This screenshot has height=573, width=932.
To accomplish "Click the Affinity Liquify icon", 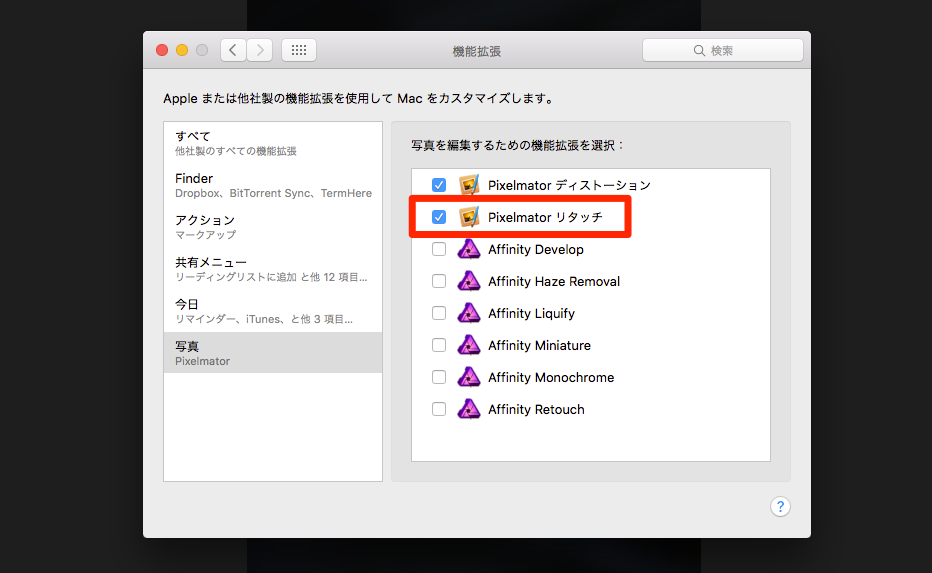I will [469, 313].
